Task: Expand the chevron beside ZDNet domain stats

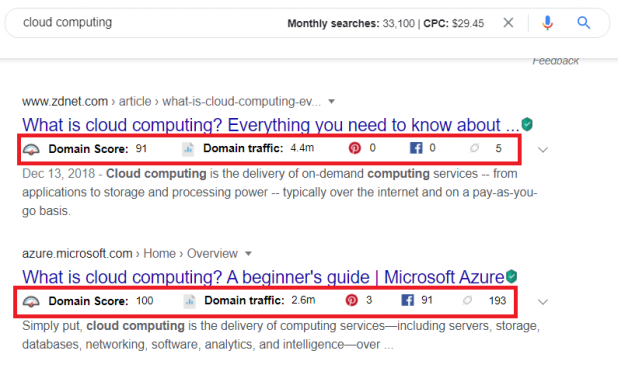Action: [543, 150]
